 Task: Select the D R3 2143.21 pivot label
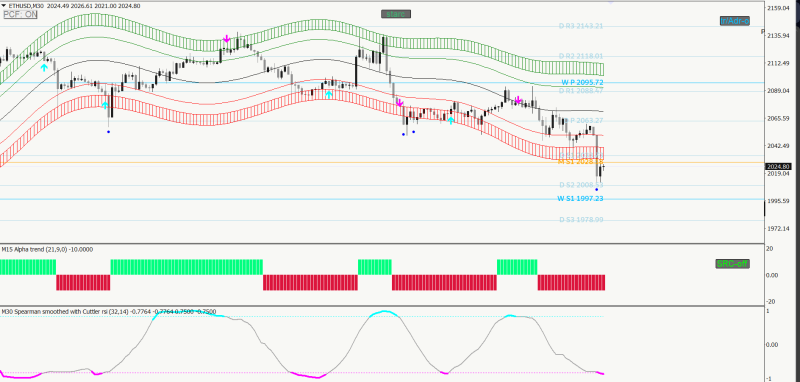click(x=581, y=26)
